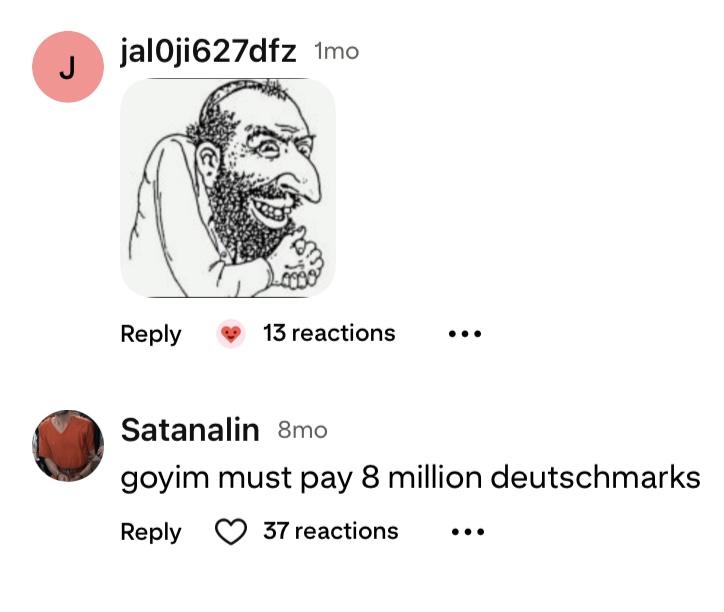Tap the outline heart icon on Satanalin's comment
The image size is (724, 612).
coord(231,532)
